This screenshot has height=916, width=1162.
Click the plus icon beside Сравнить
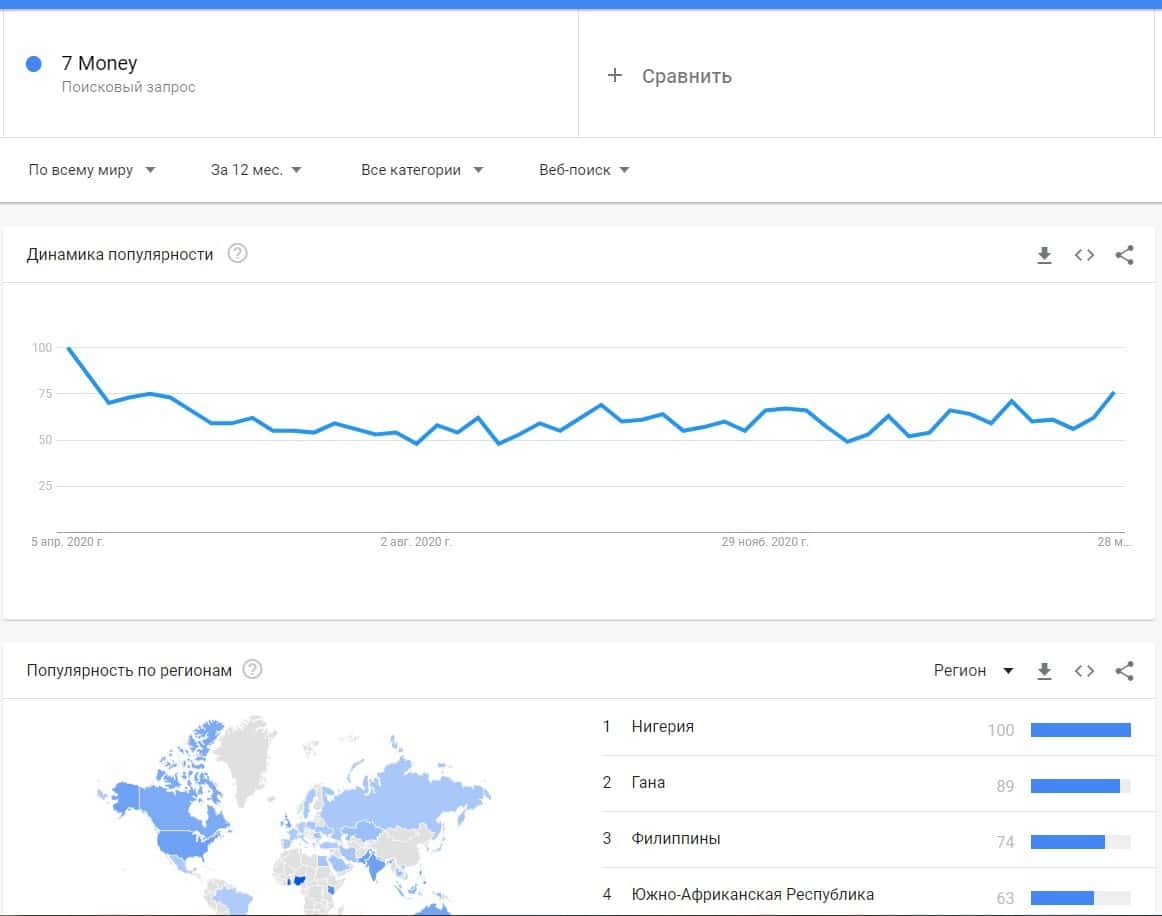click(615, 76)
